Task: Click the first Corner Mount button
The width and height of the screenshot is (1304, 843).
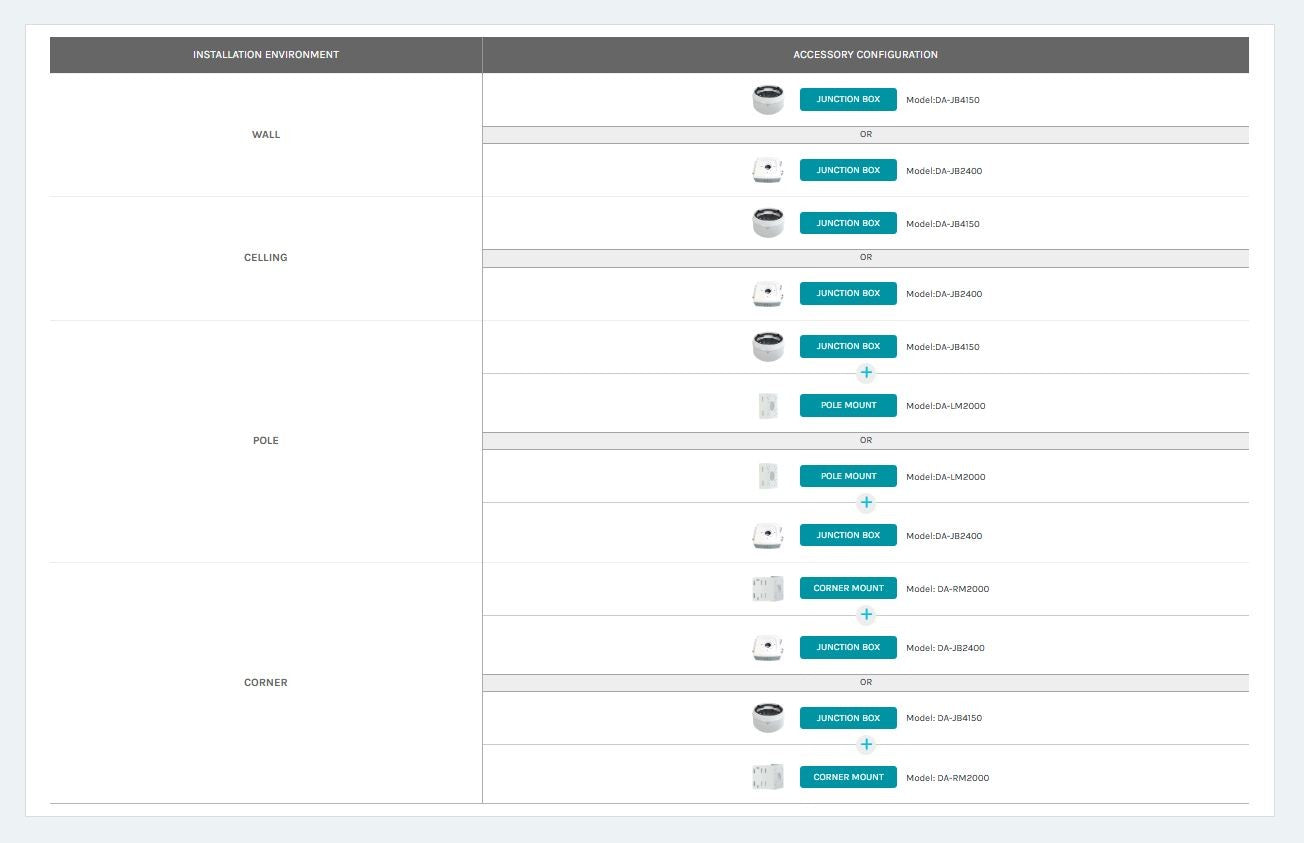Action: click(848, 589)
